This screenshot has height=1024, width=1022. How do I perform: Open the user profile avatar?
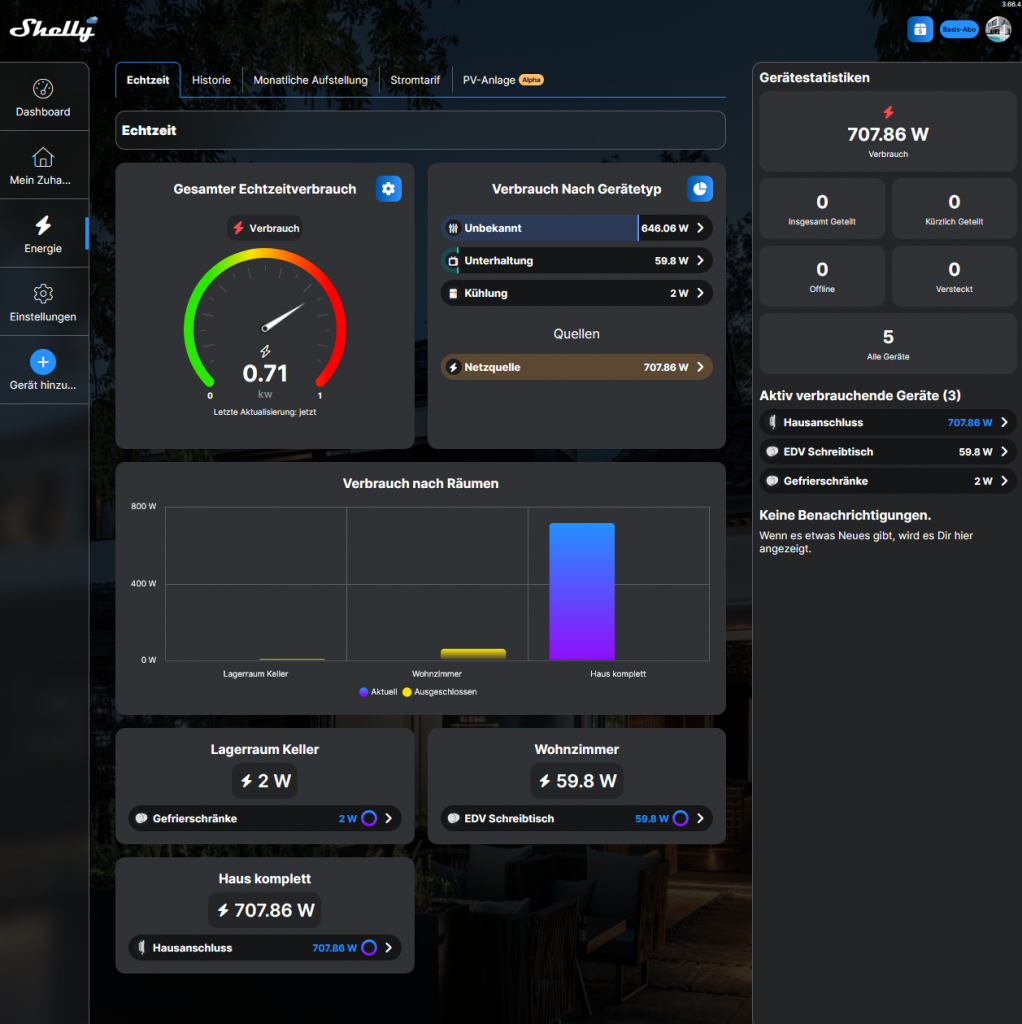[x=997, y=29]
